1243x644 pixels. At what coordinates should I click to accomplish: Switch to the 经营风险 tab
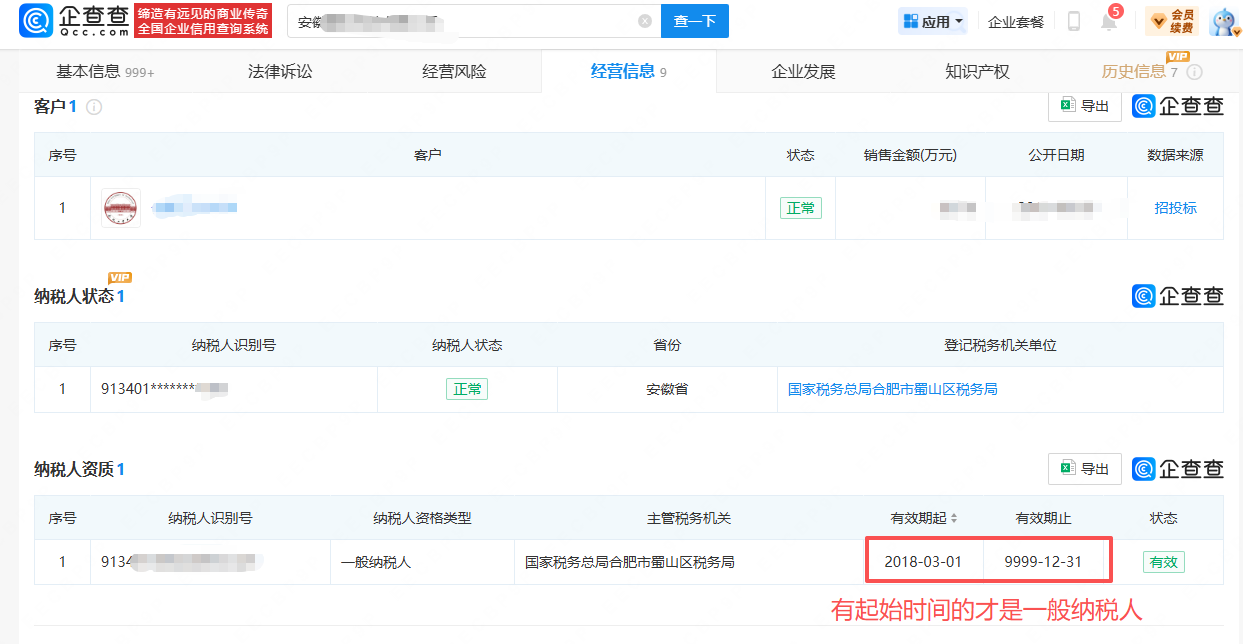(454, 71)
